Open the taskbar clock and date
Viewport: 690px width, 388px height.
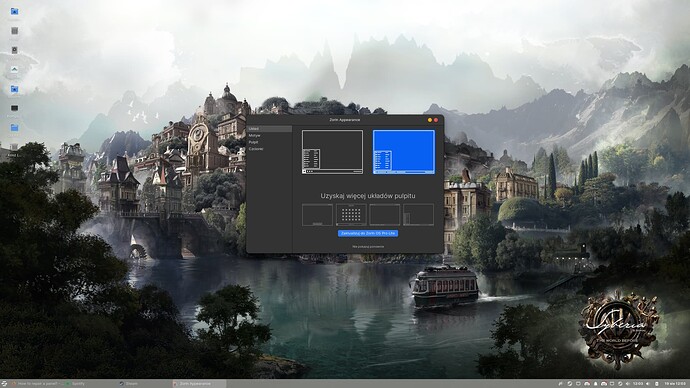[675, 384]
